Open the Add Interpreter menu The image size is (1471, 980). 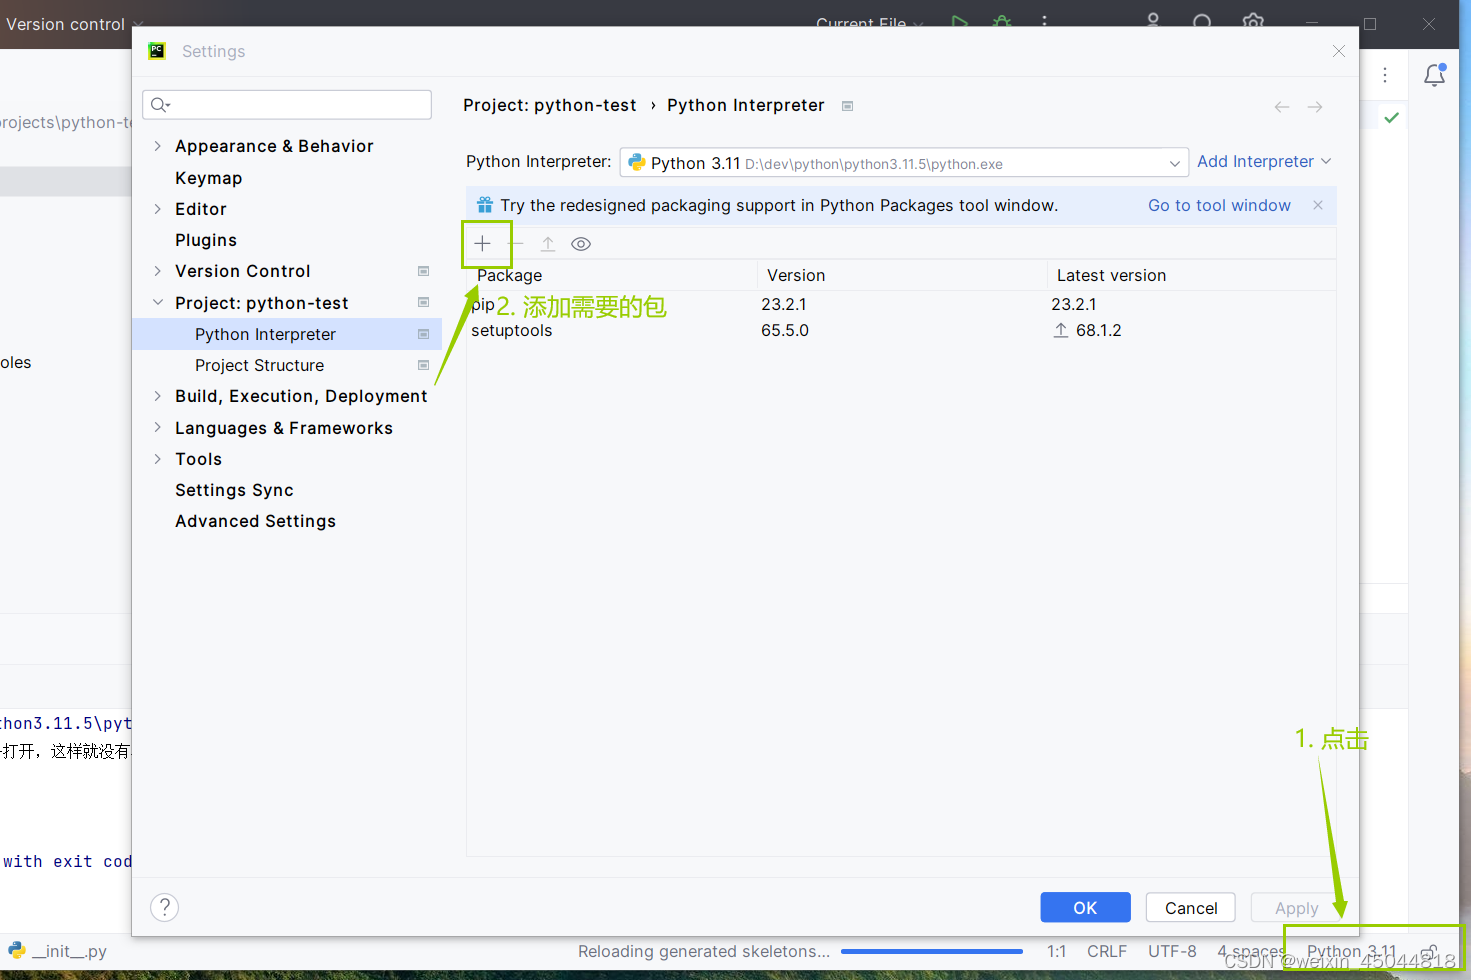[1264, 162]
